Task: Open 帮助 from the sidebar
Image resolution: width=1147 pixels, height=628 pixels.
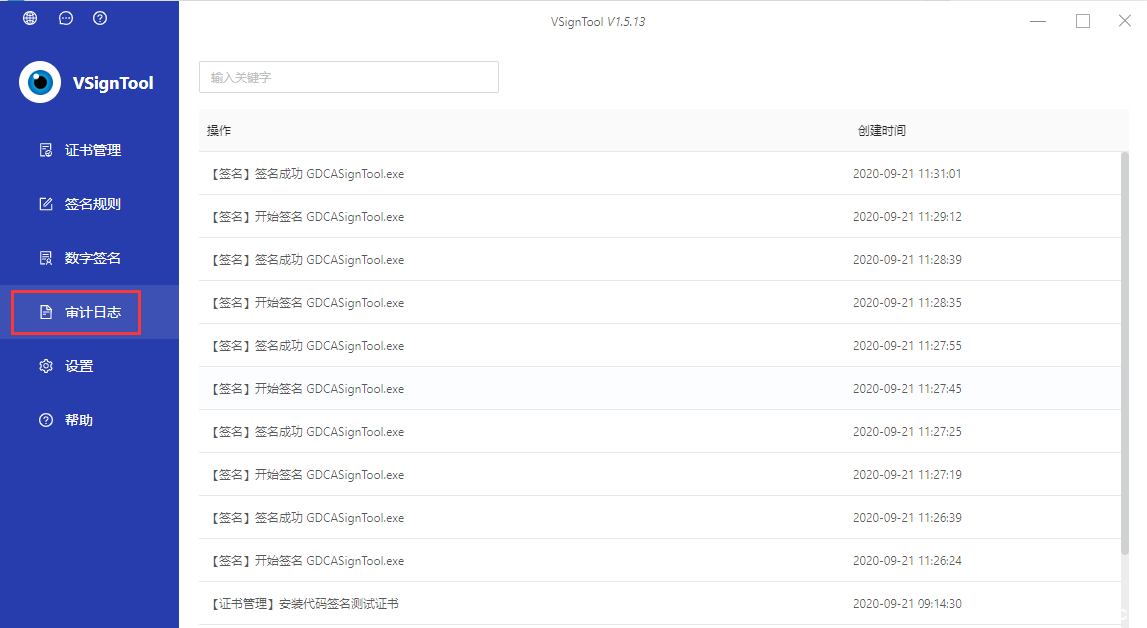Action: pos(89,420)
